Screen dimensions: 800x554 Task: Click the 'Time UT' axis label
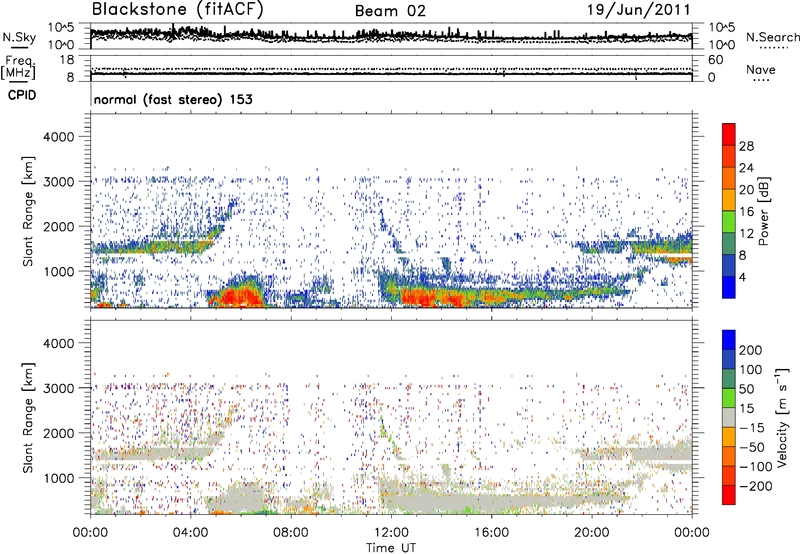point(391,547)
